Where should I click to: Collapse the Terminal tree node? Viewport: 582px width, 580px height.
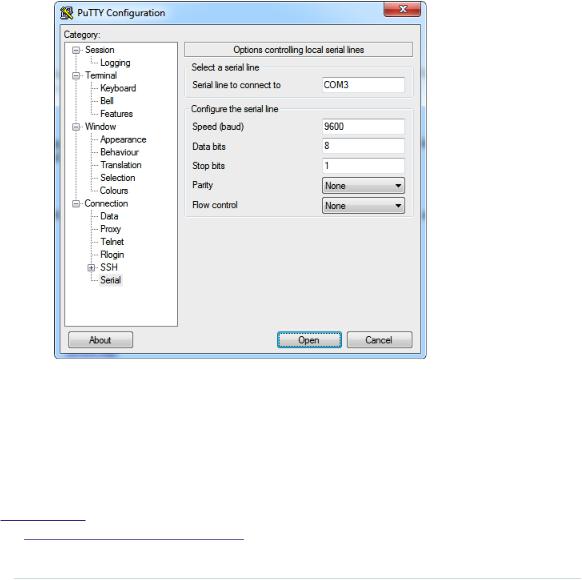pyautogui.click(x=76, y=76)
